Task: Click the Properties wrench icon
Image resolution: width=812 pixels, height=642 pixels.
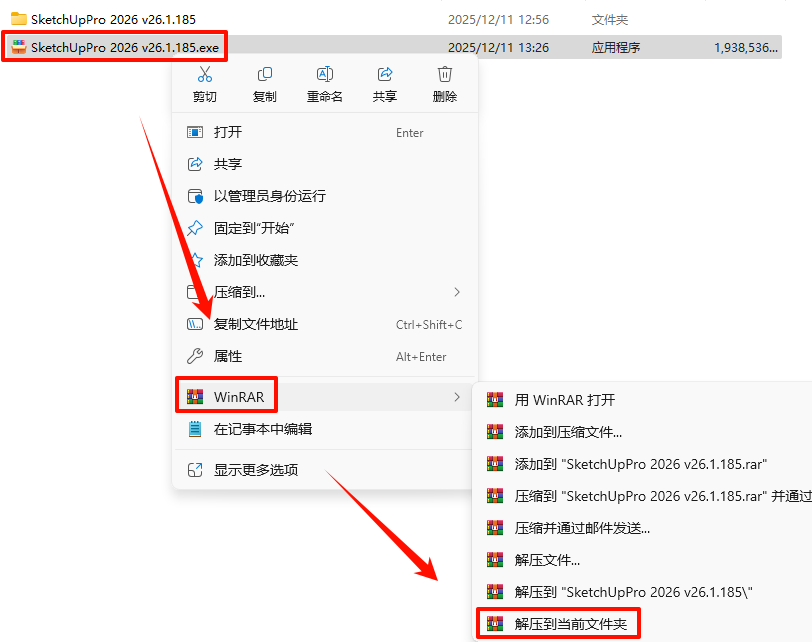Action: pyautogui.click(x=195, y=356)
